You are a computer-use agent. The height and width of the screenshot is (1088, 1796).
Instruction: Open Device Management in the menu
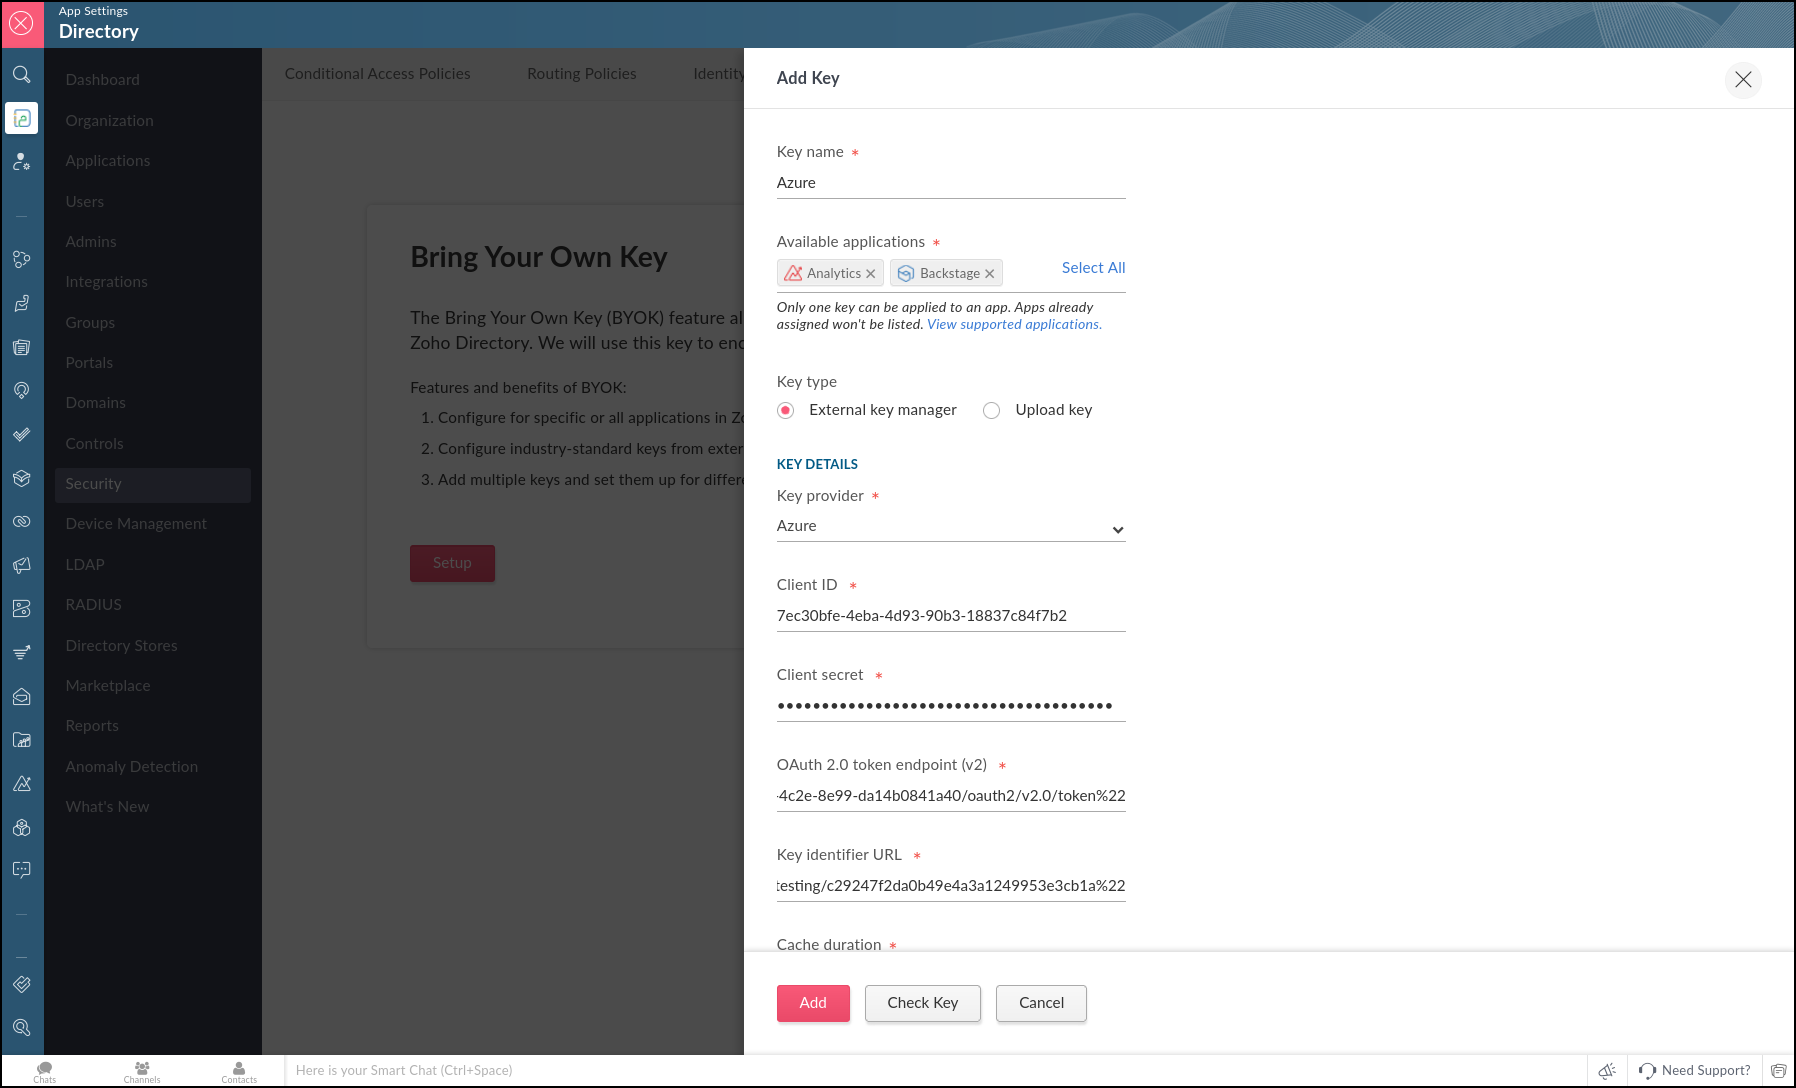[x=136, y=524]
